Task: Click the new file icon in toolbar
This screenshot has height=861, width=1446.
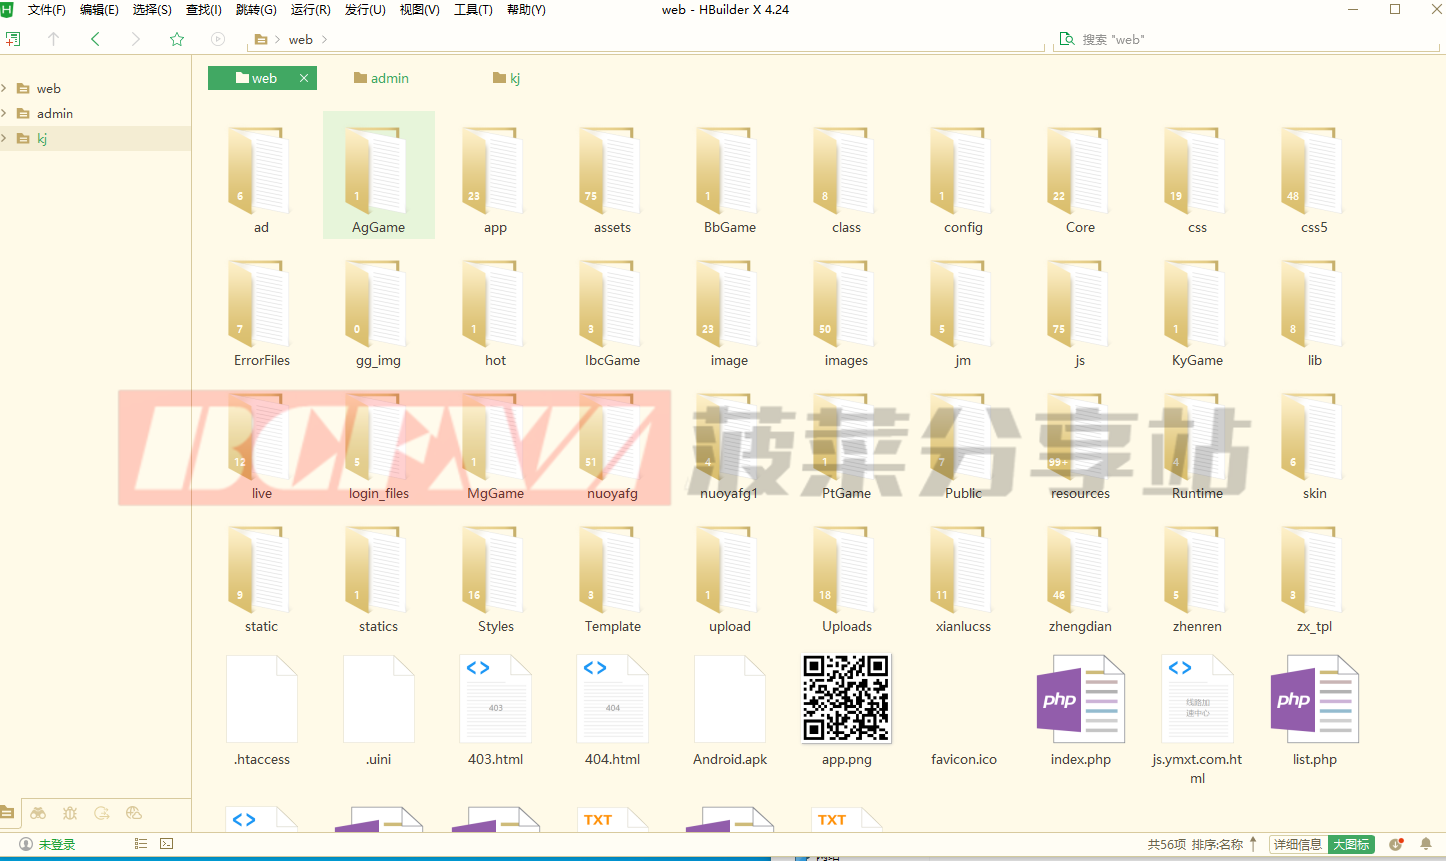Action: click(x=13, y=39)
